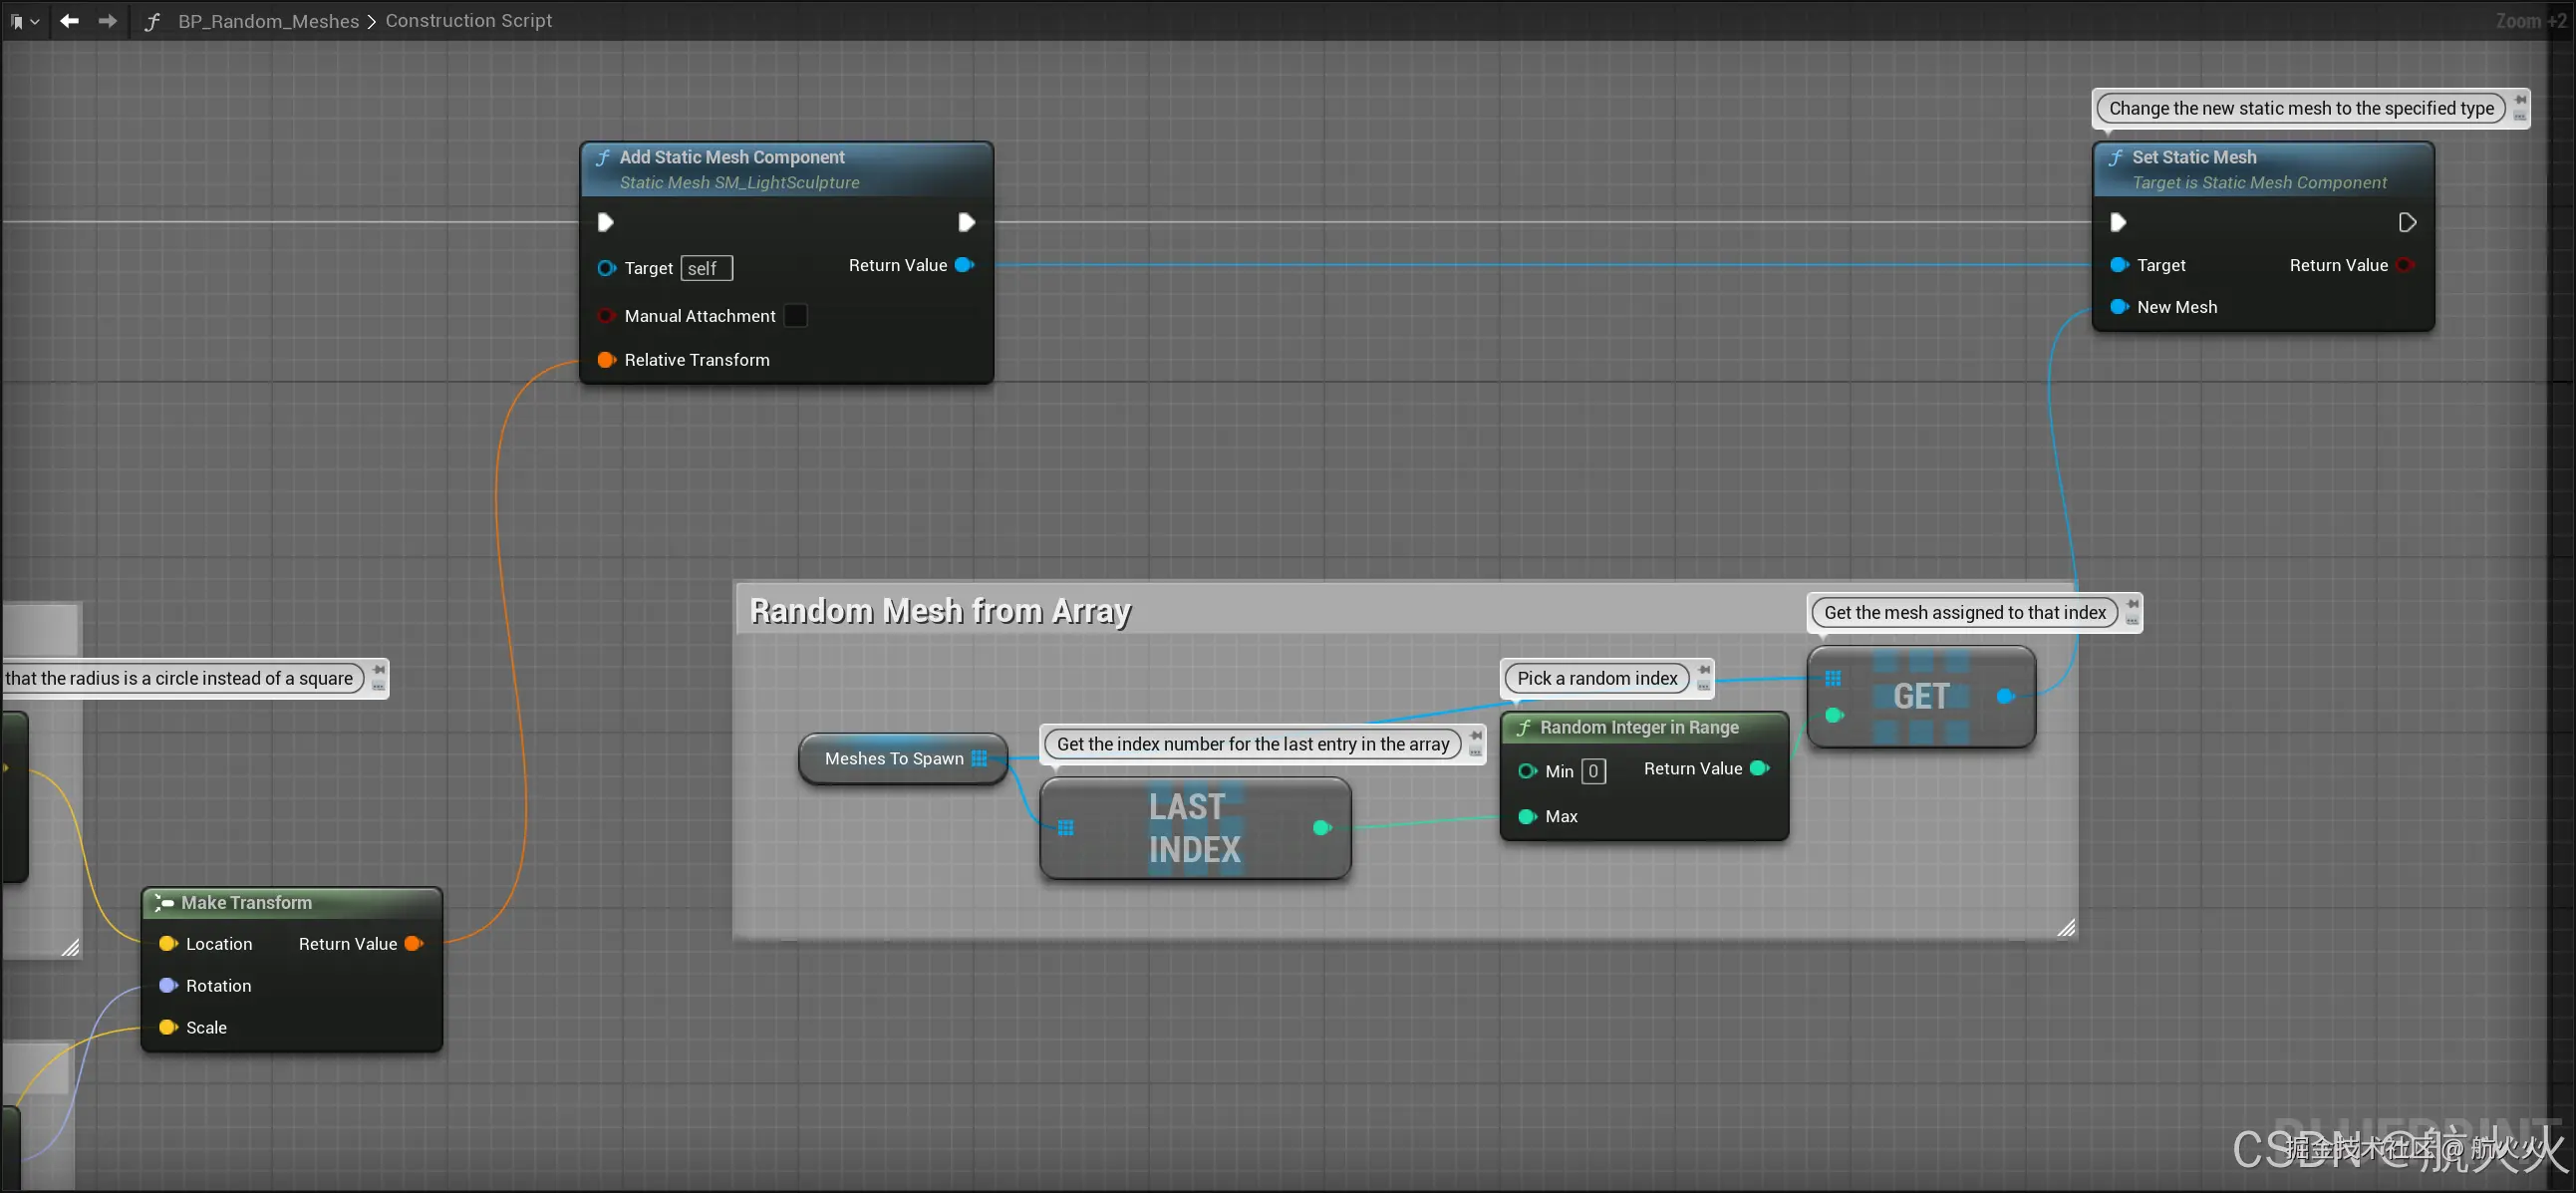The width and height of the screenshot is (2576, 1193).
Task: Click the forward navigation arrow
Action: [x=107, y=21]
